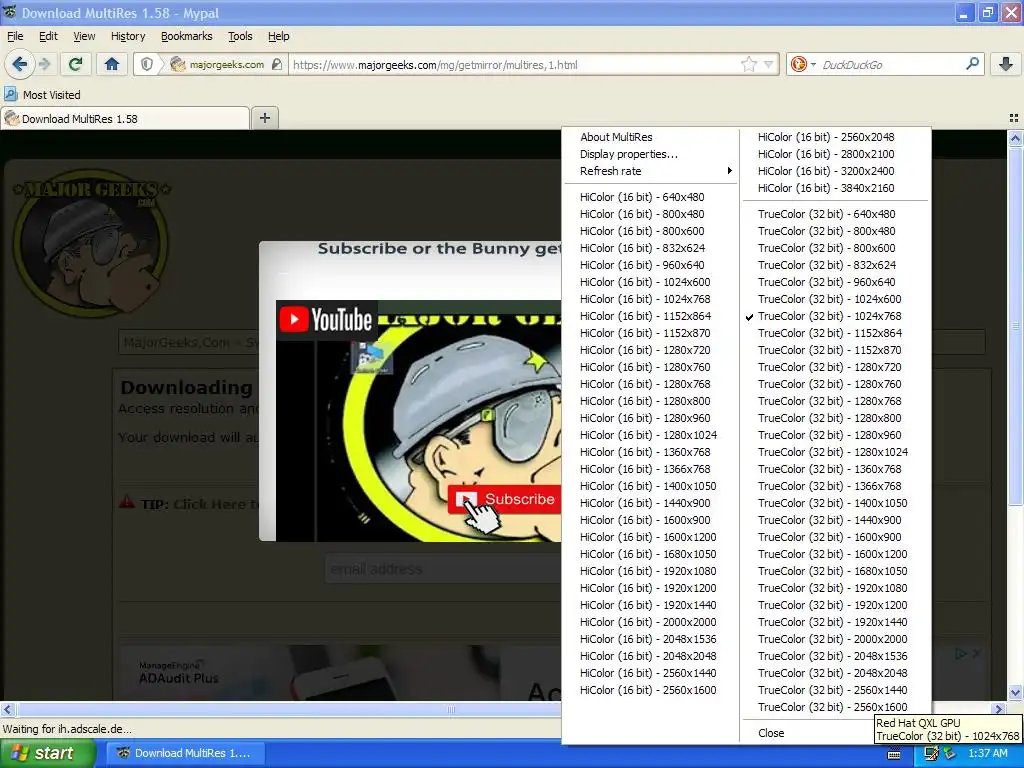This screenshot has width=1024, height=768.
Task: Open the Bookmarks menu
Action: [x=187, y=36]
